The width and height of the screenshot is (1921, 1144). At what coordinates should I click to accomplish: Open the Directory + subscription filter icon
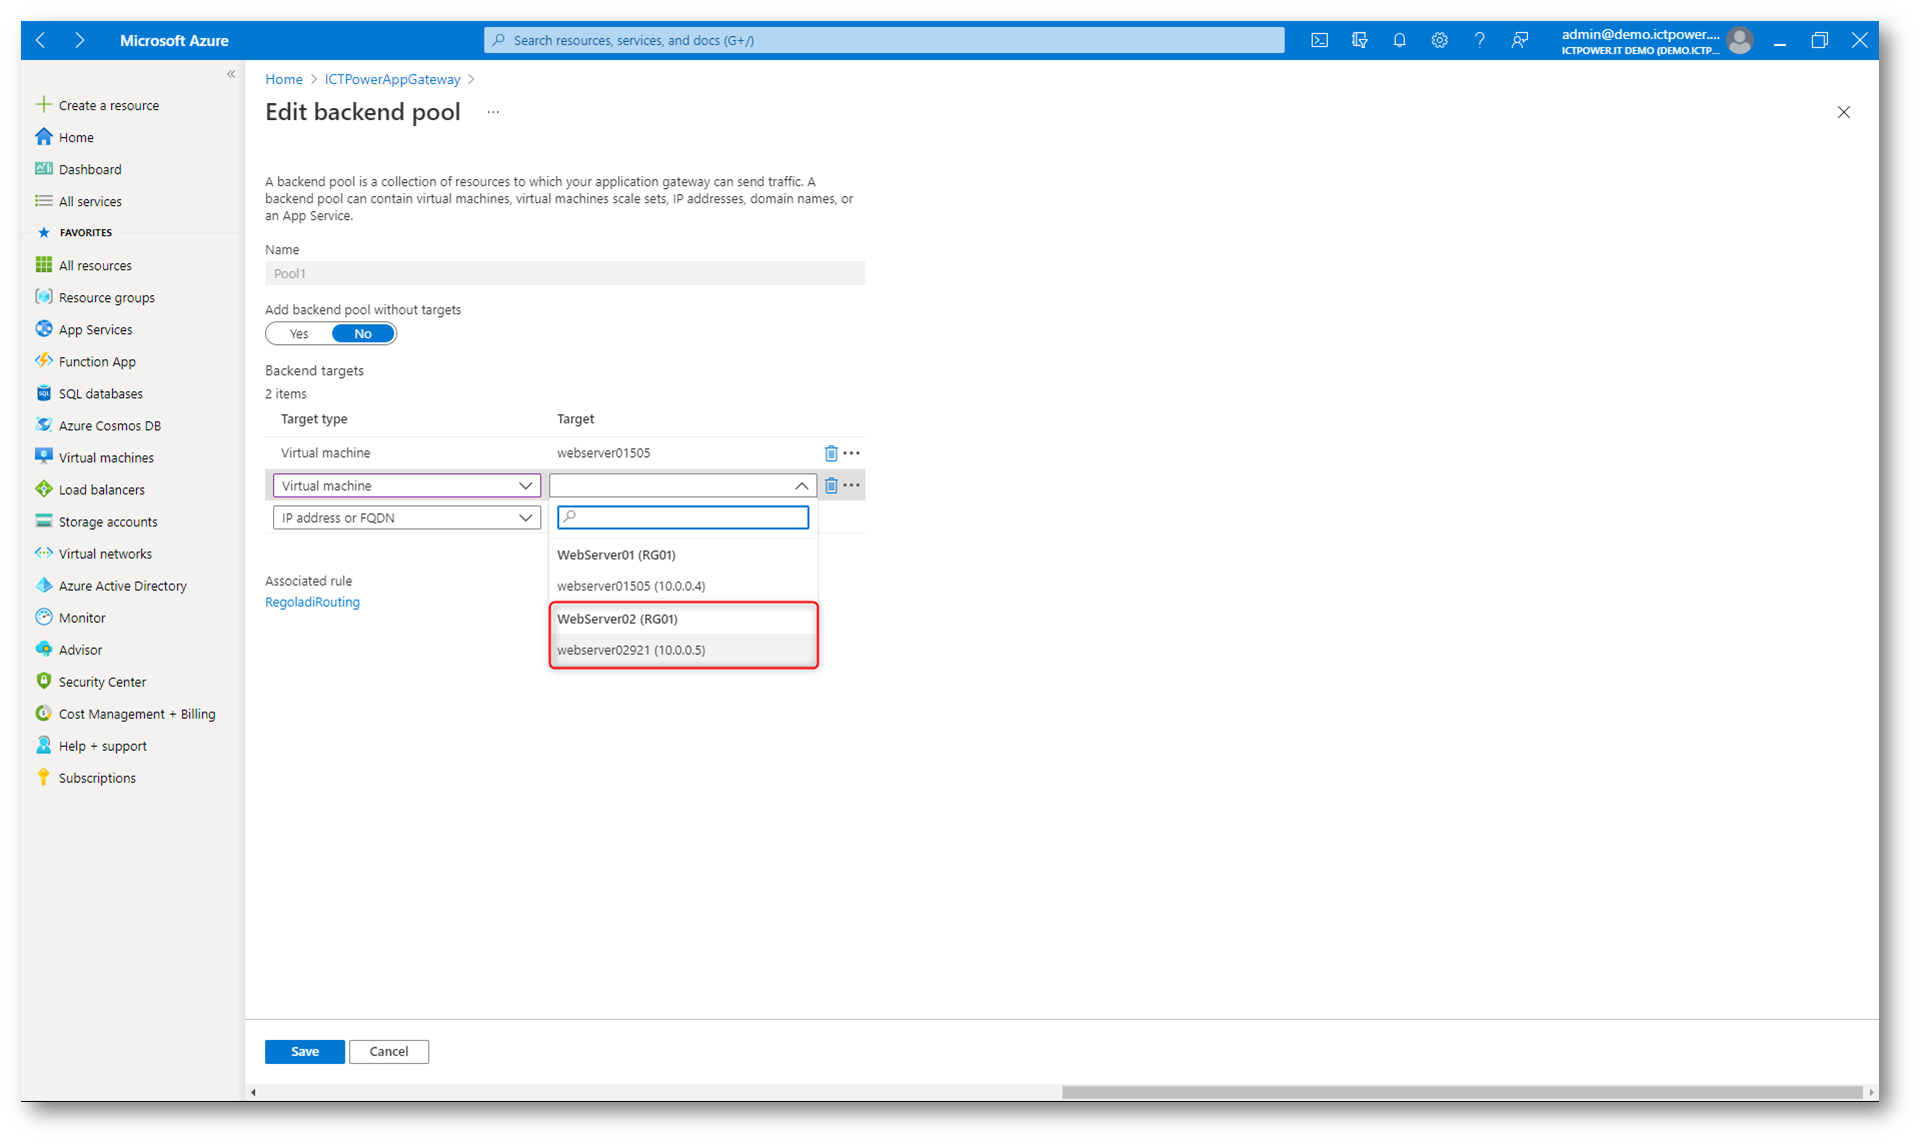click(x=1359, y=40)
